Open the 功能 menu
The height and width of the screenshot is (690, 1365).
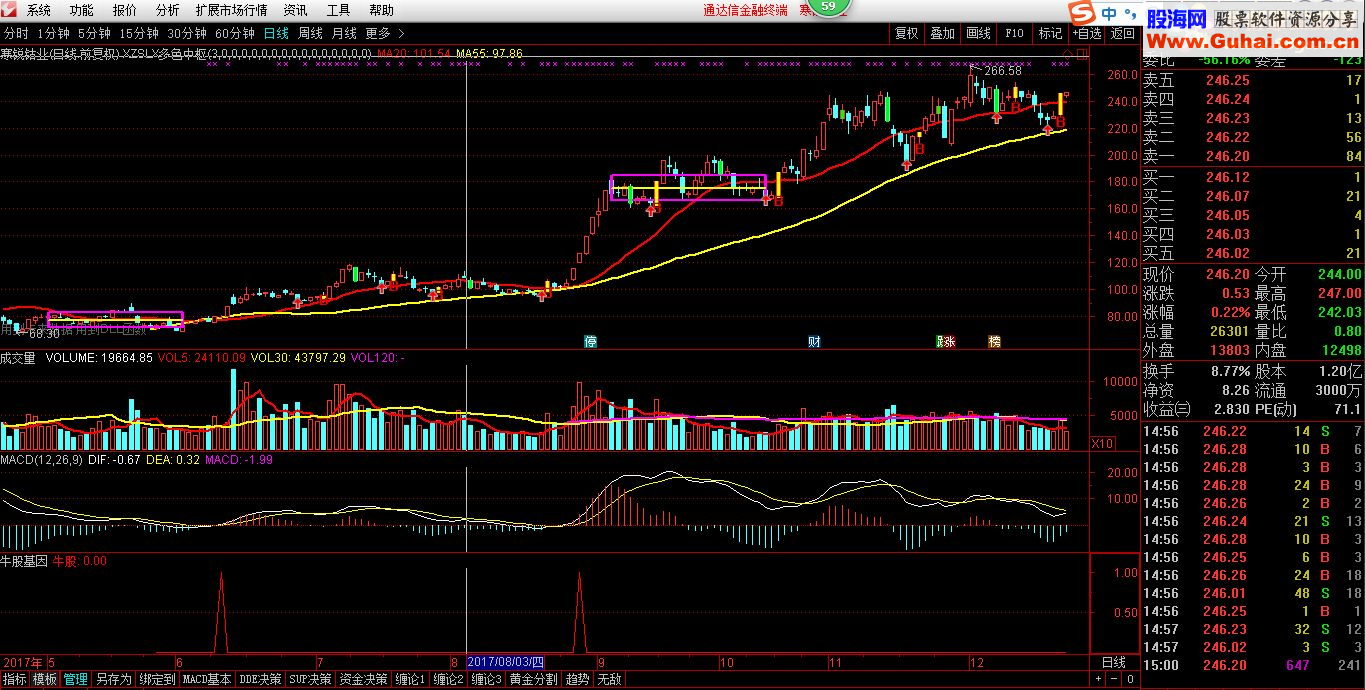point(82,10)
